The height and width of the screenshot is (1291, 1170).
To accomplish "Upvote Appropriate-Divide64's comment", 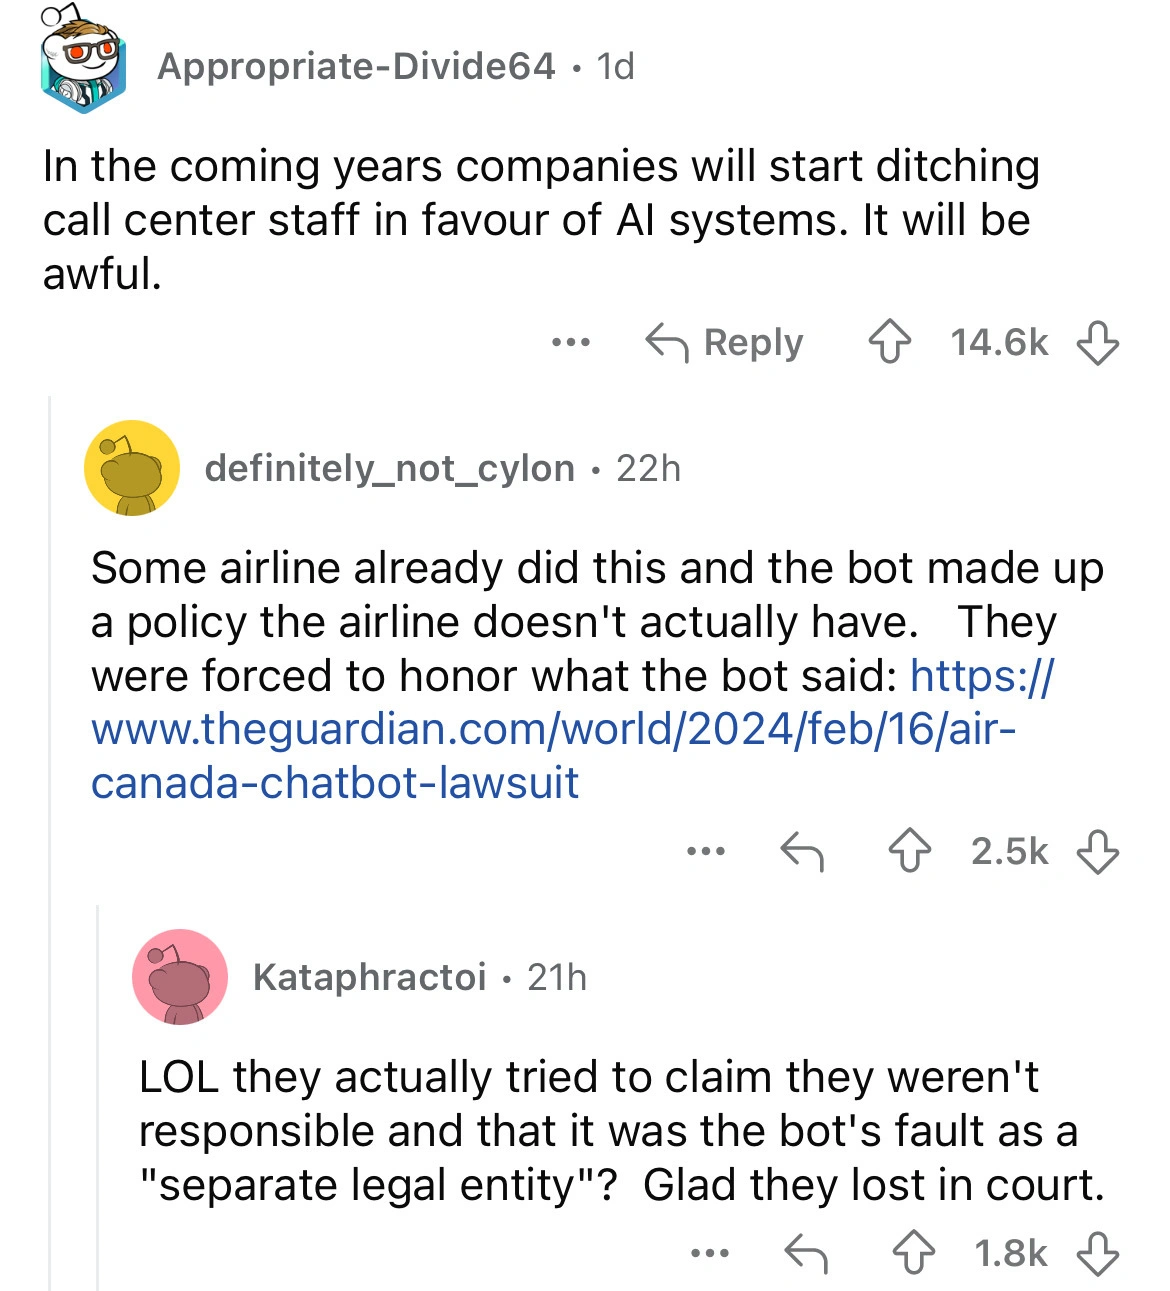I will 889,343.
